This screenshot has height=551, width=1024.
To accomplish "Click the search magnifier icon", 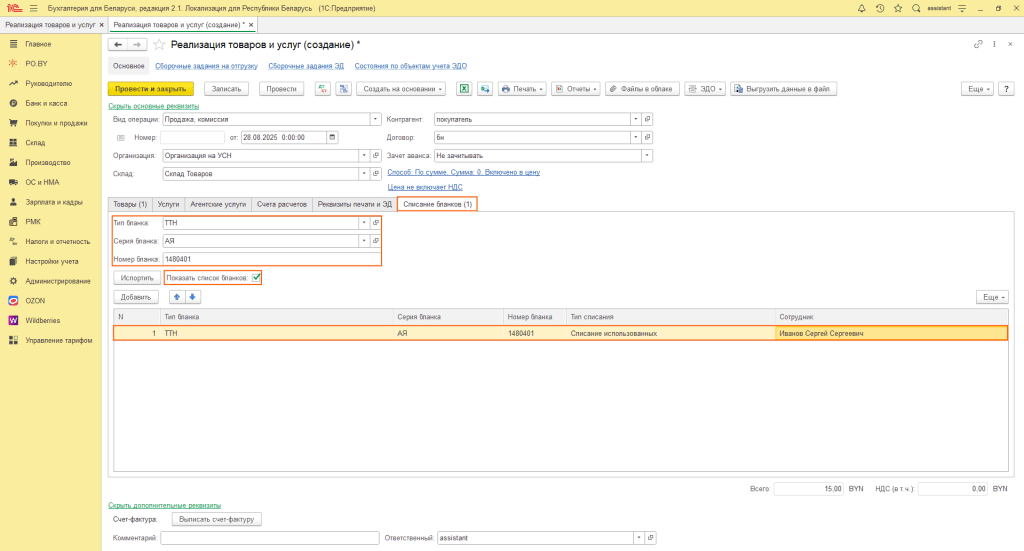I will click(916, 8).
